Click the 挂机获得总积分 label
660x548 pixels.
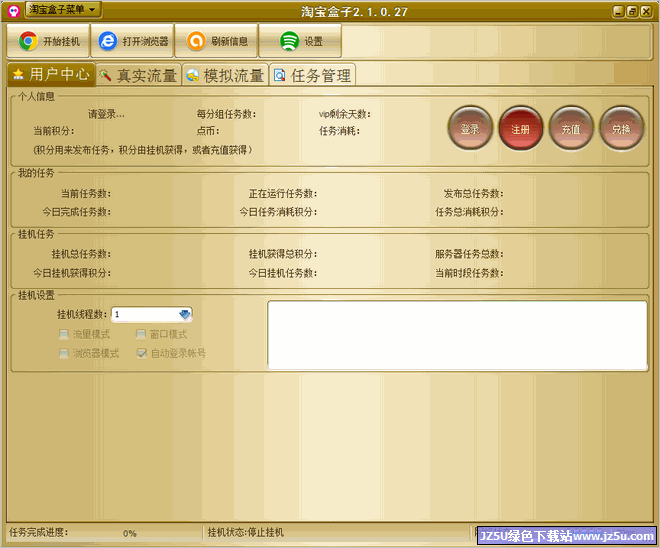(283, 254)
